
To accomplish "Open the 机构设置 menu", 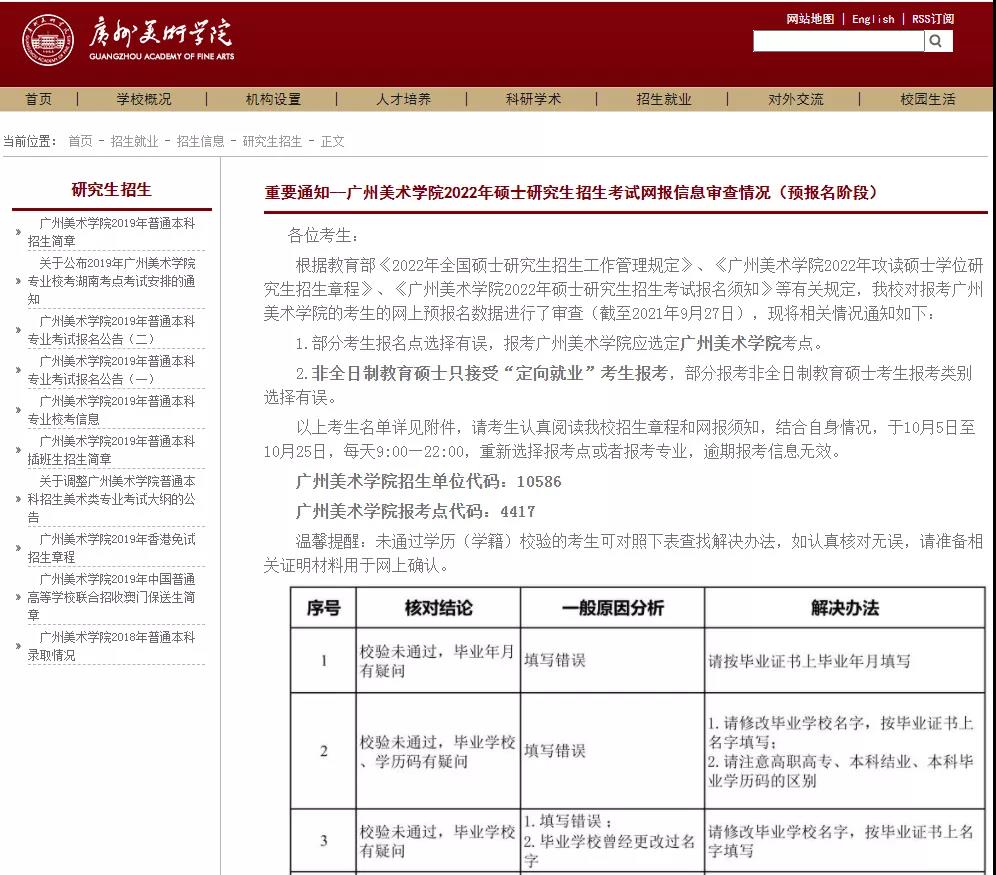I will 273,99.
